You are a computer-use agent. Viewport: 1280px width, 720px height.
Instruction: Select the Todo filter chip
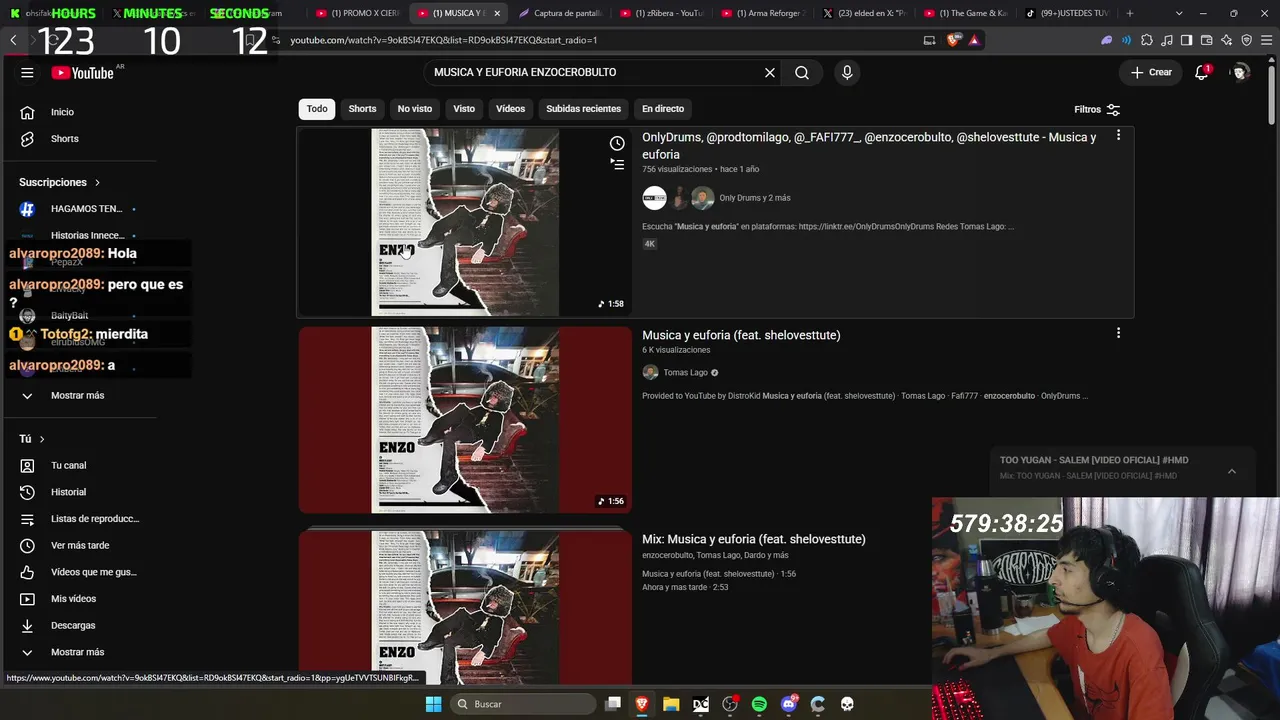[317, 109]
